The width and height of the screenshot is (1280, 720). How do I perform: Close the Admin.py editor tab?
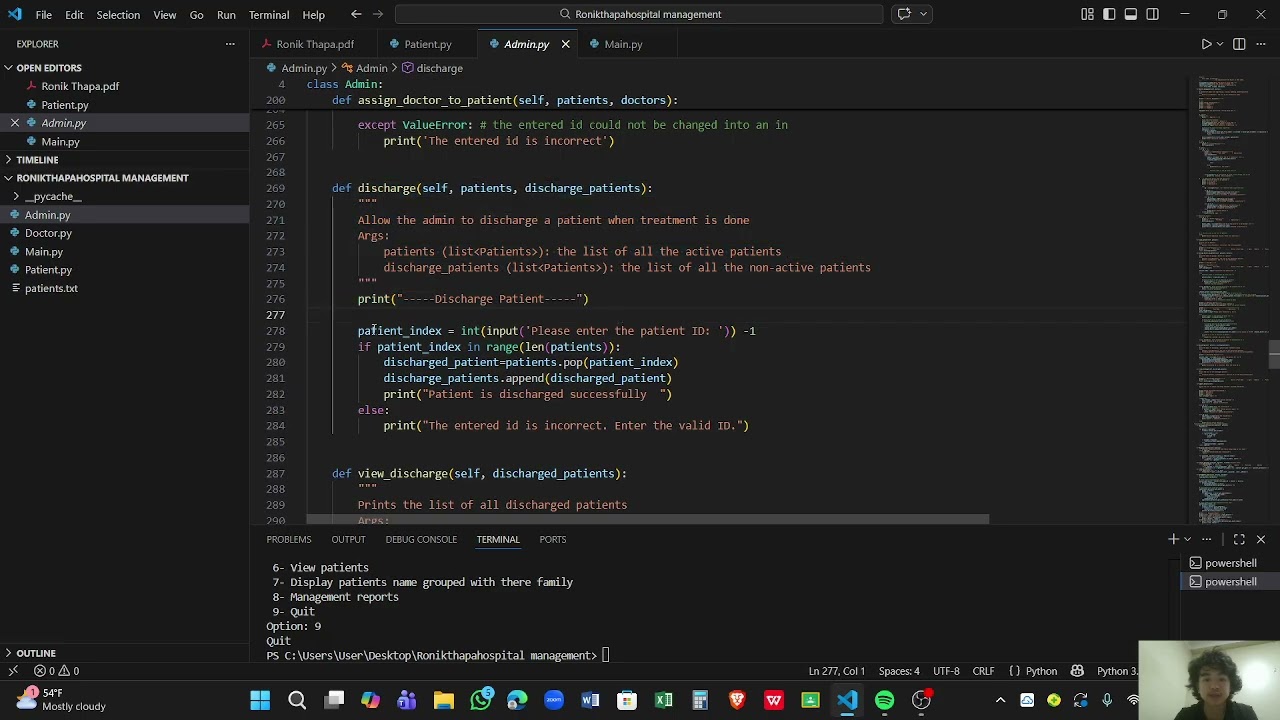[x=565, y=44]
